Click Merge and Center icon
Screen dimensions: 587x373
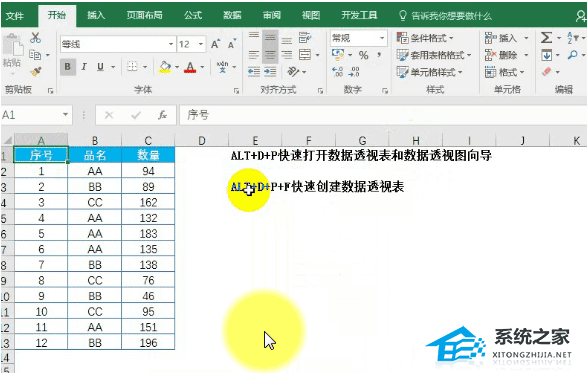tap(305, 55)
